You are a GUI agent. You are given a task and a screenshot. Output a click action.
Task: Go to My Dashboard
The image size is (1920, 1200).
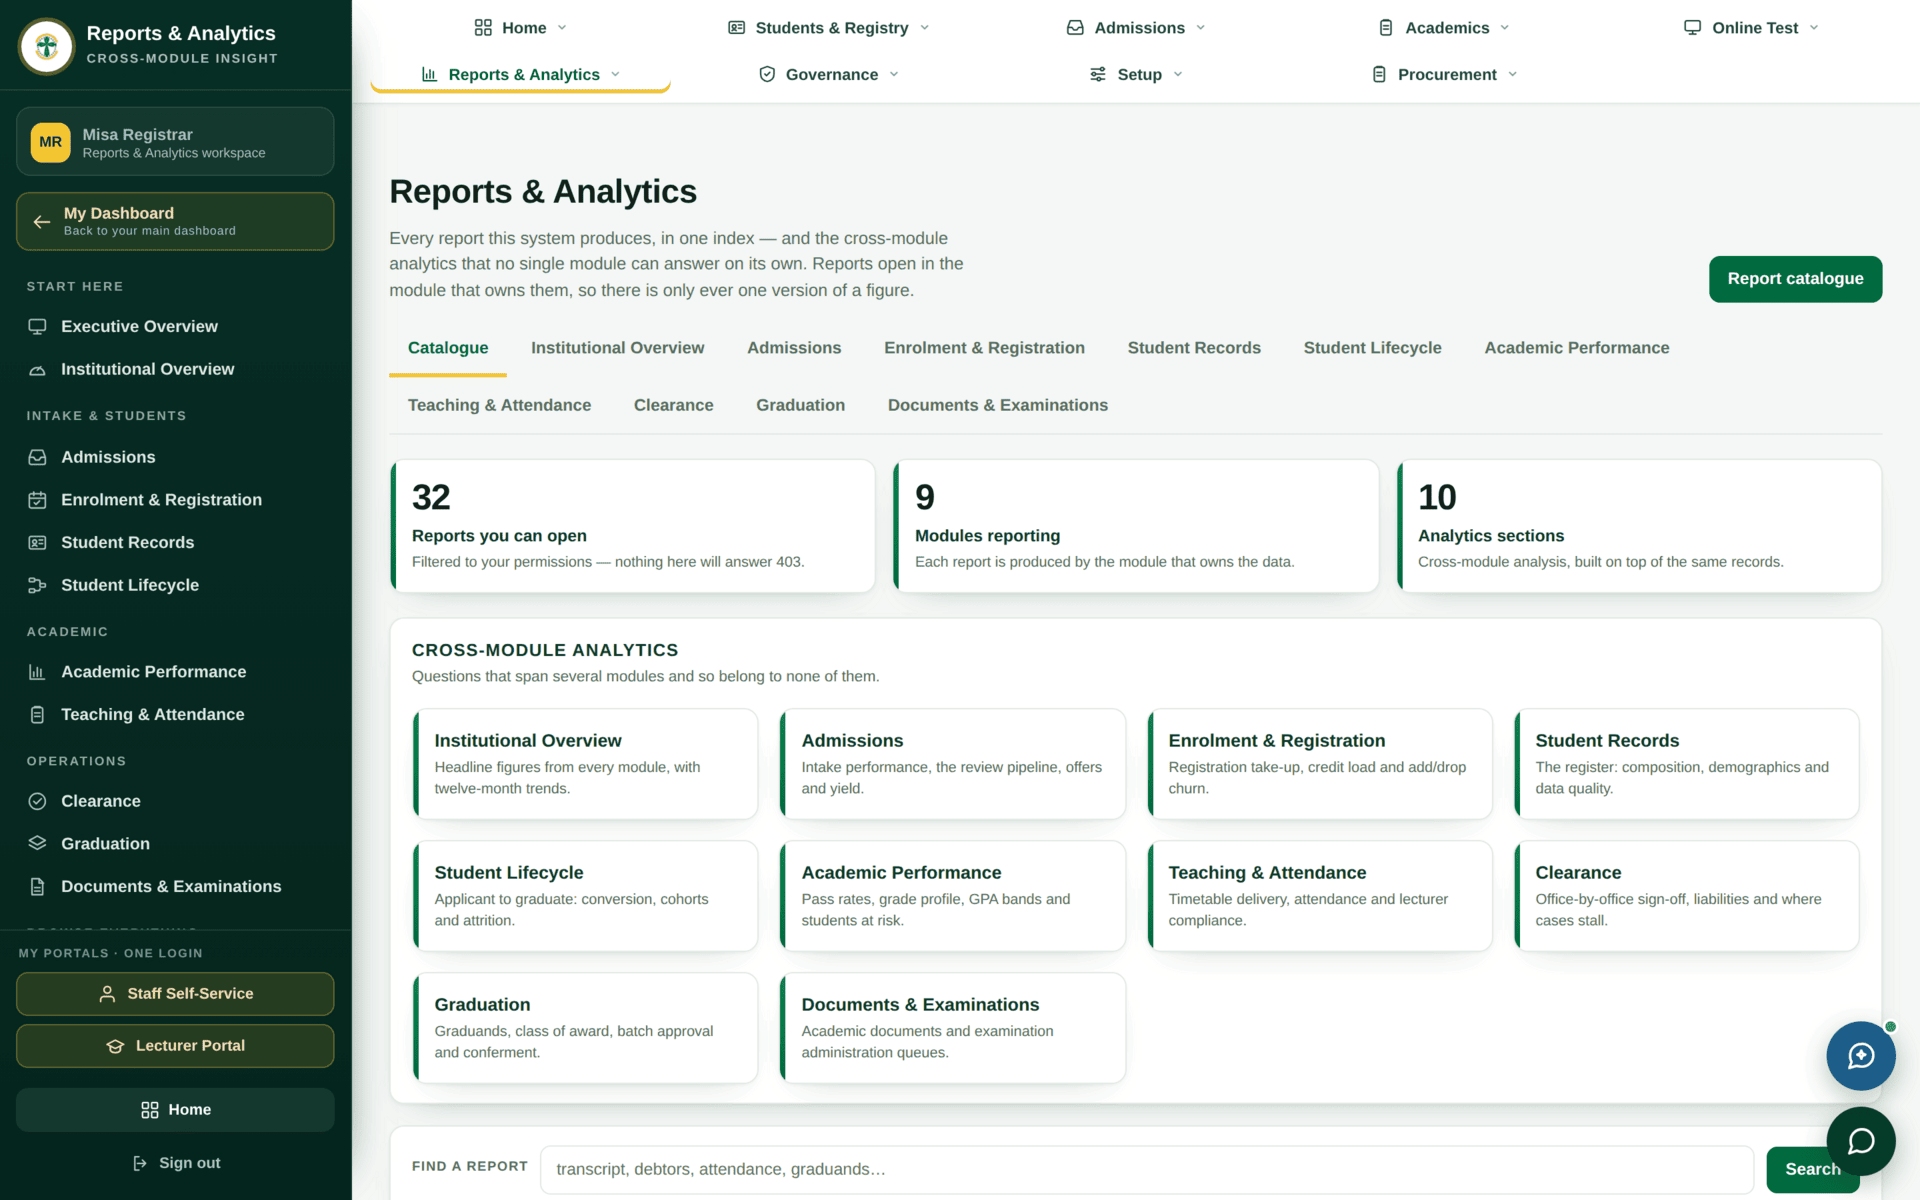click(x=175, y=221)
